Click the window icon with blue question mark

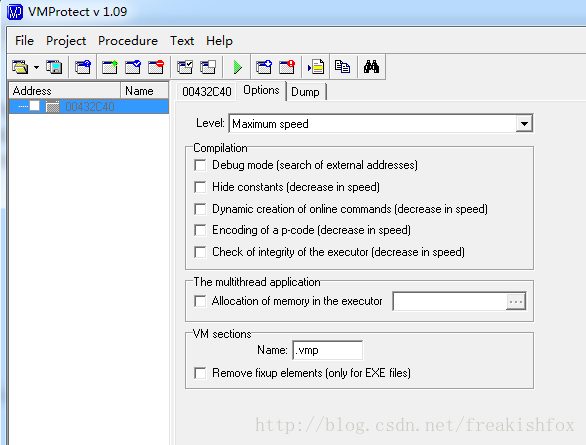[83, 67]
